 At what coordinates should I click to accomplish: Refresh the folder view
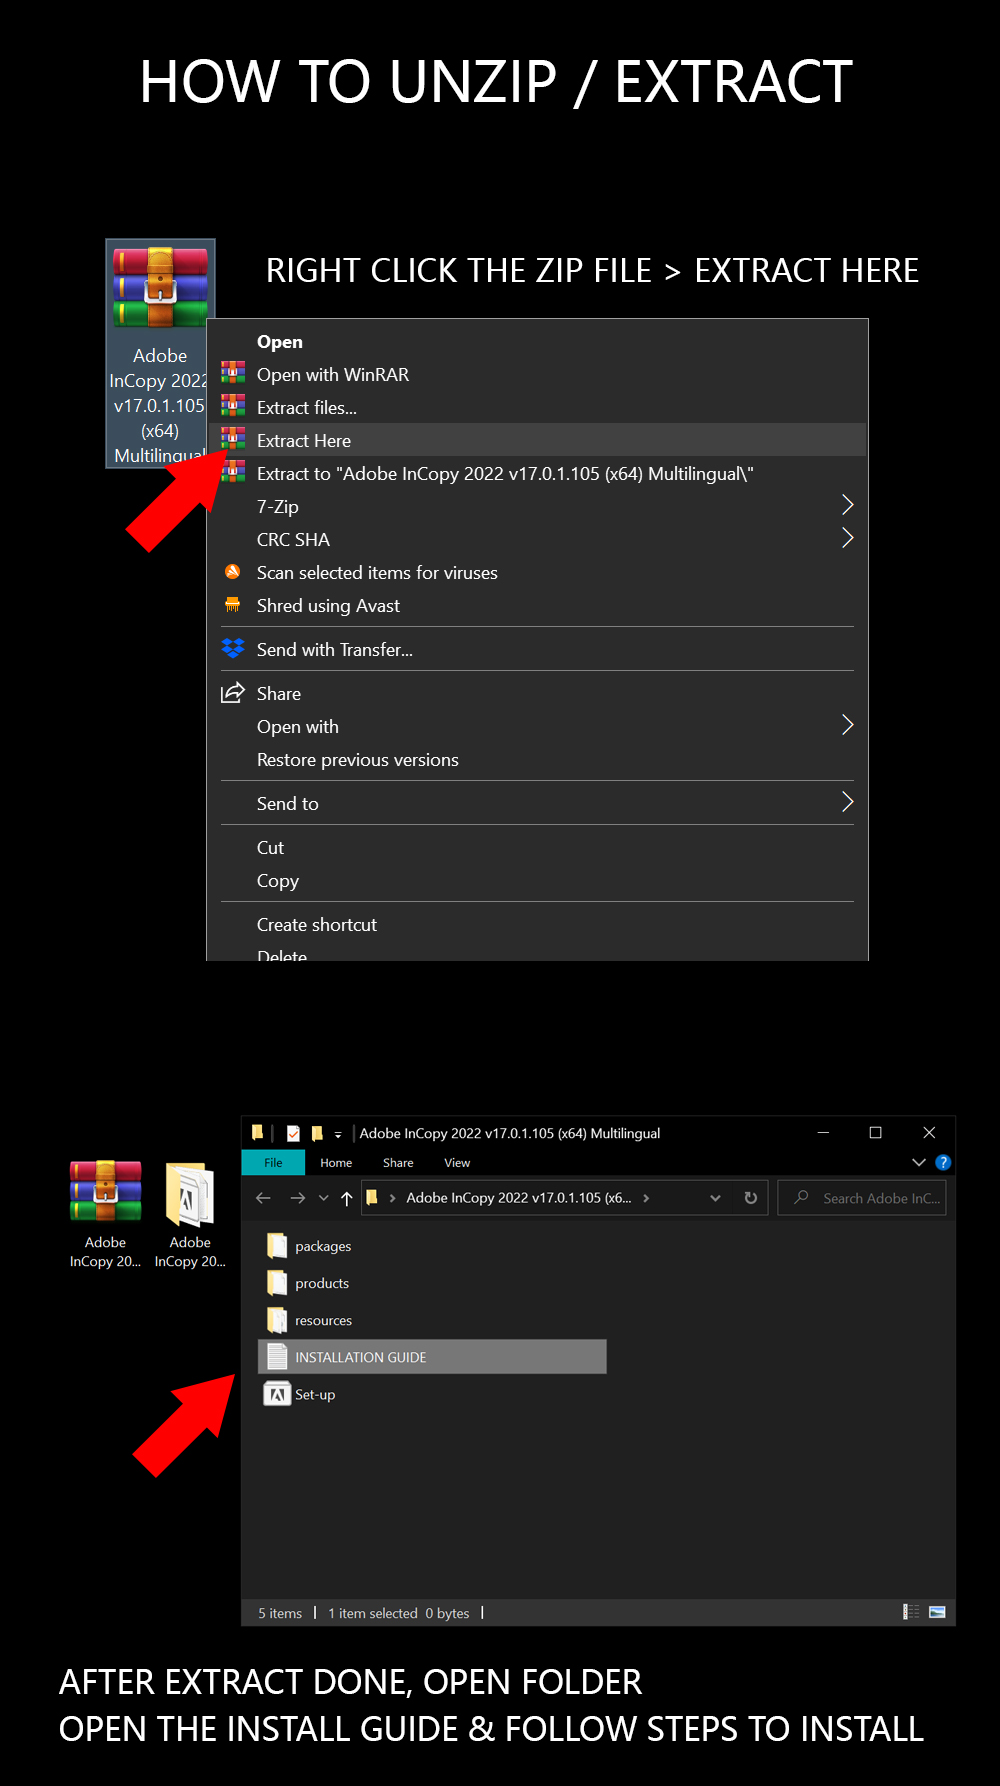coord(751,1198)
